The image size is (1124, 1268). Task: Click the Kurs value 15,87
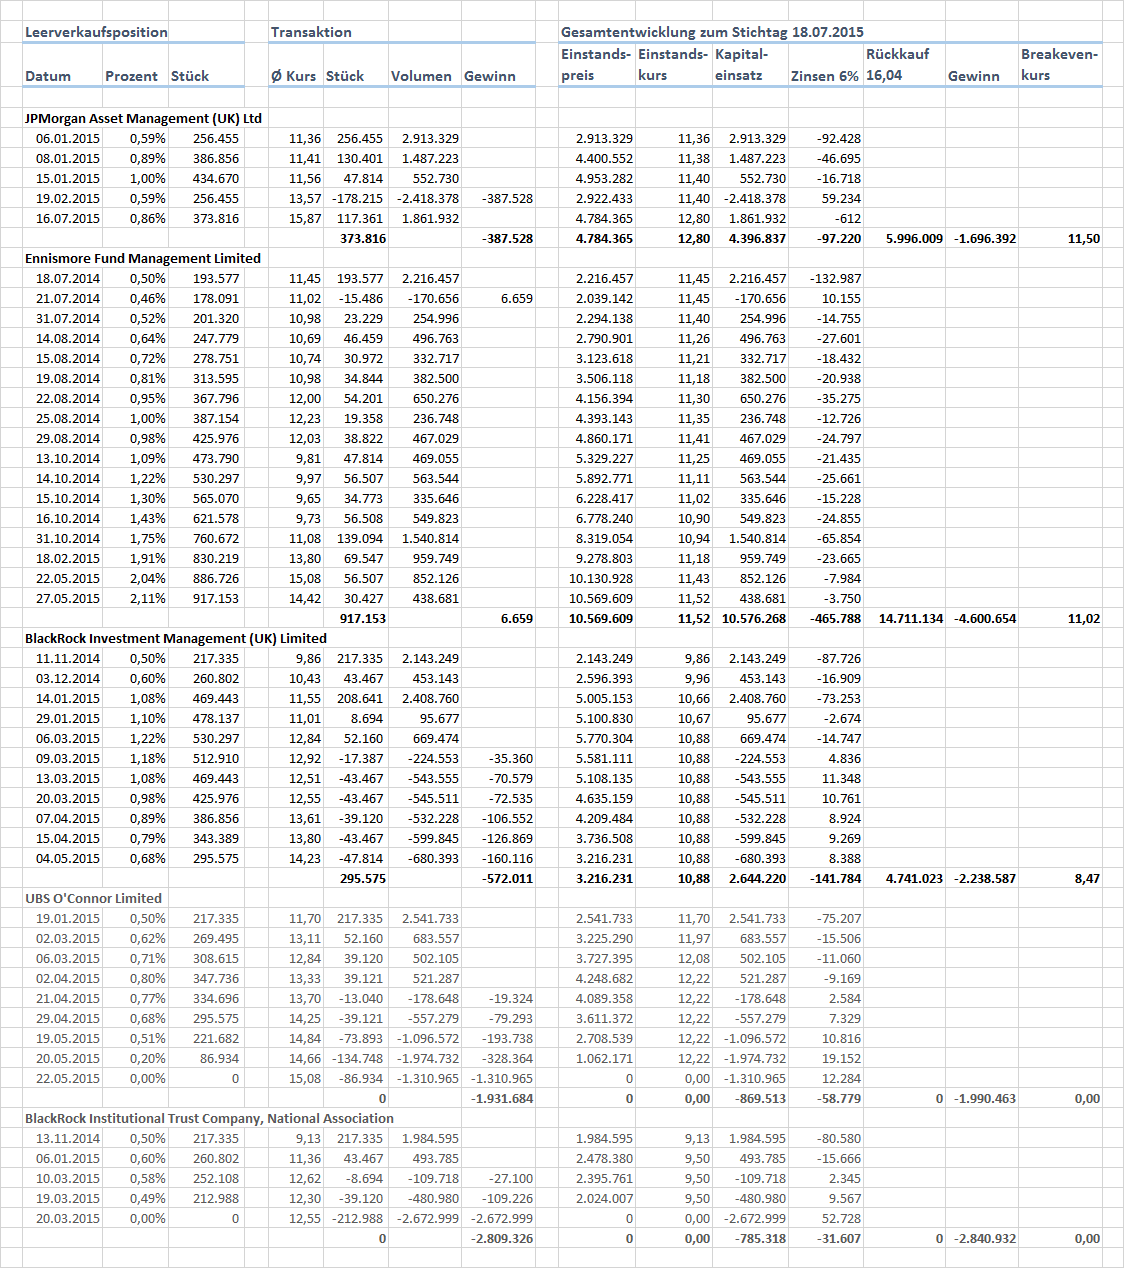305,218
